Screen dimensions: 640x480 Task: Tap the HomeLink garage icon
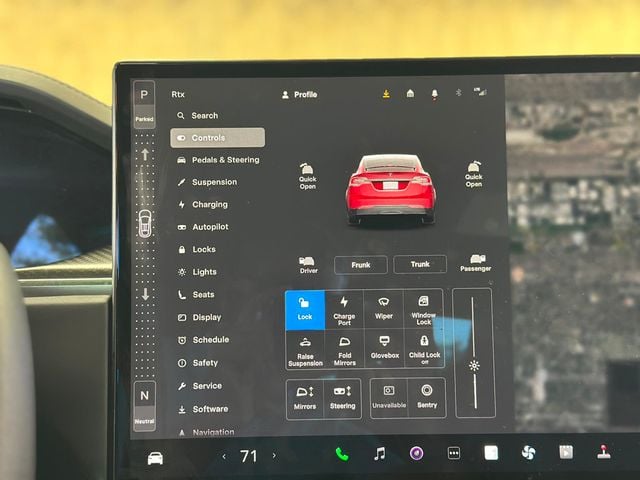pyautogui.click(x=410, y=94)
